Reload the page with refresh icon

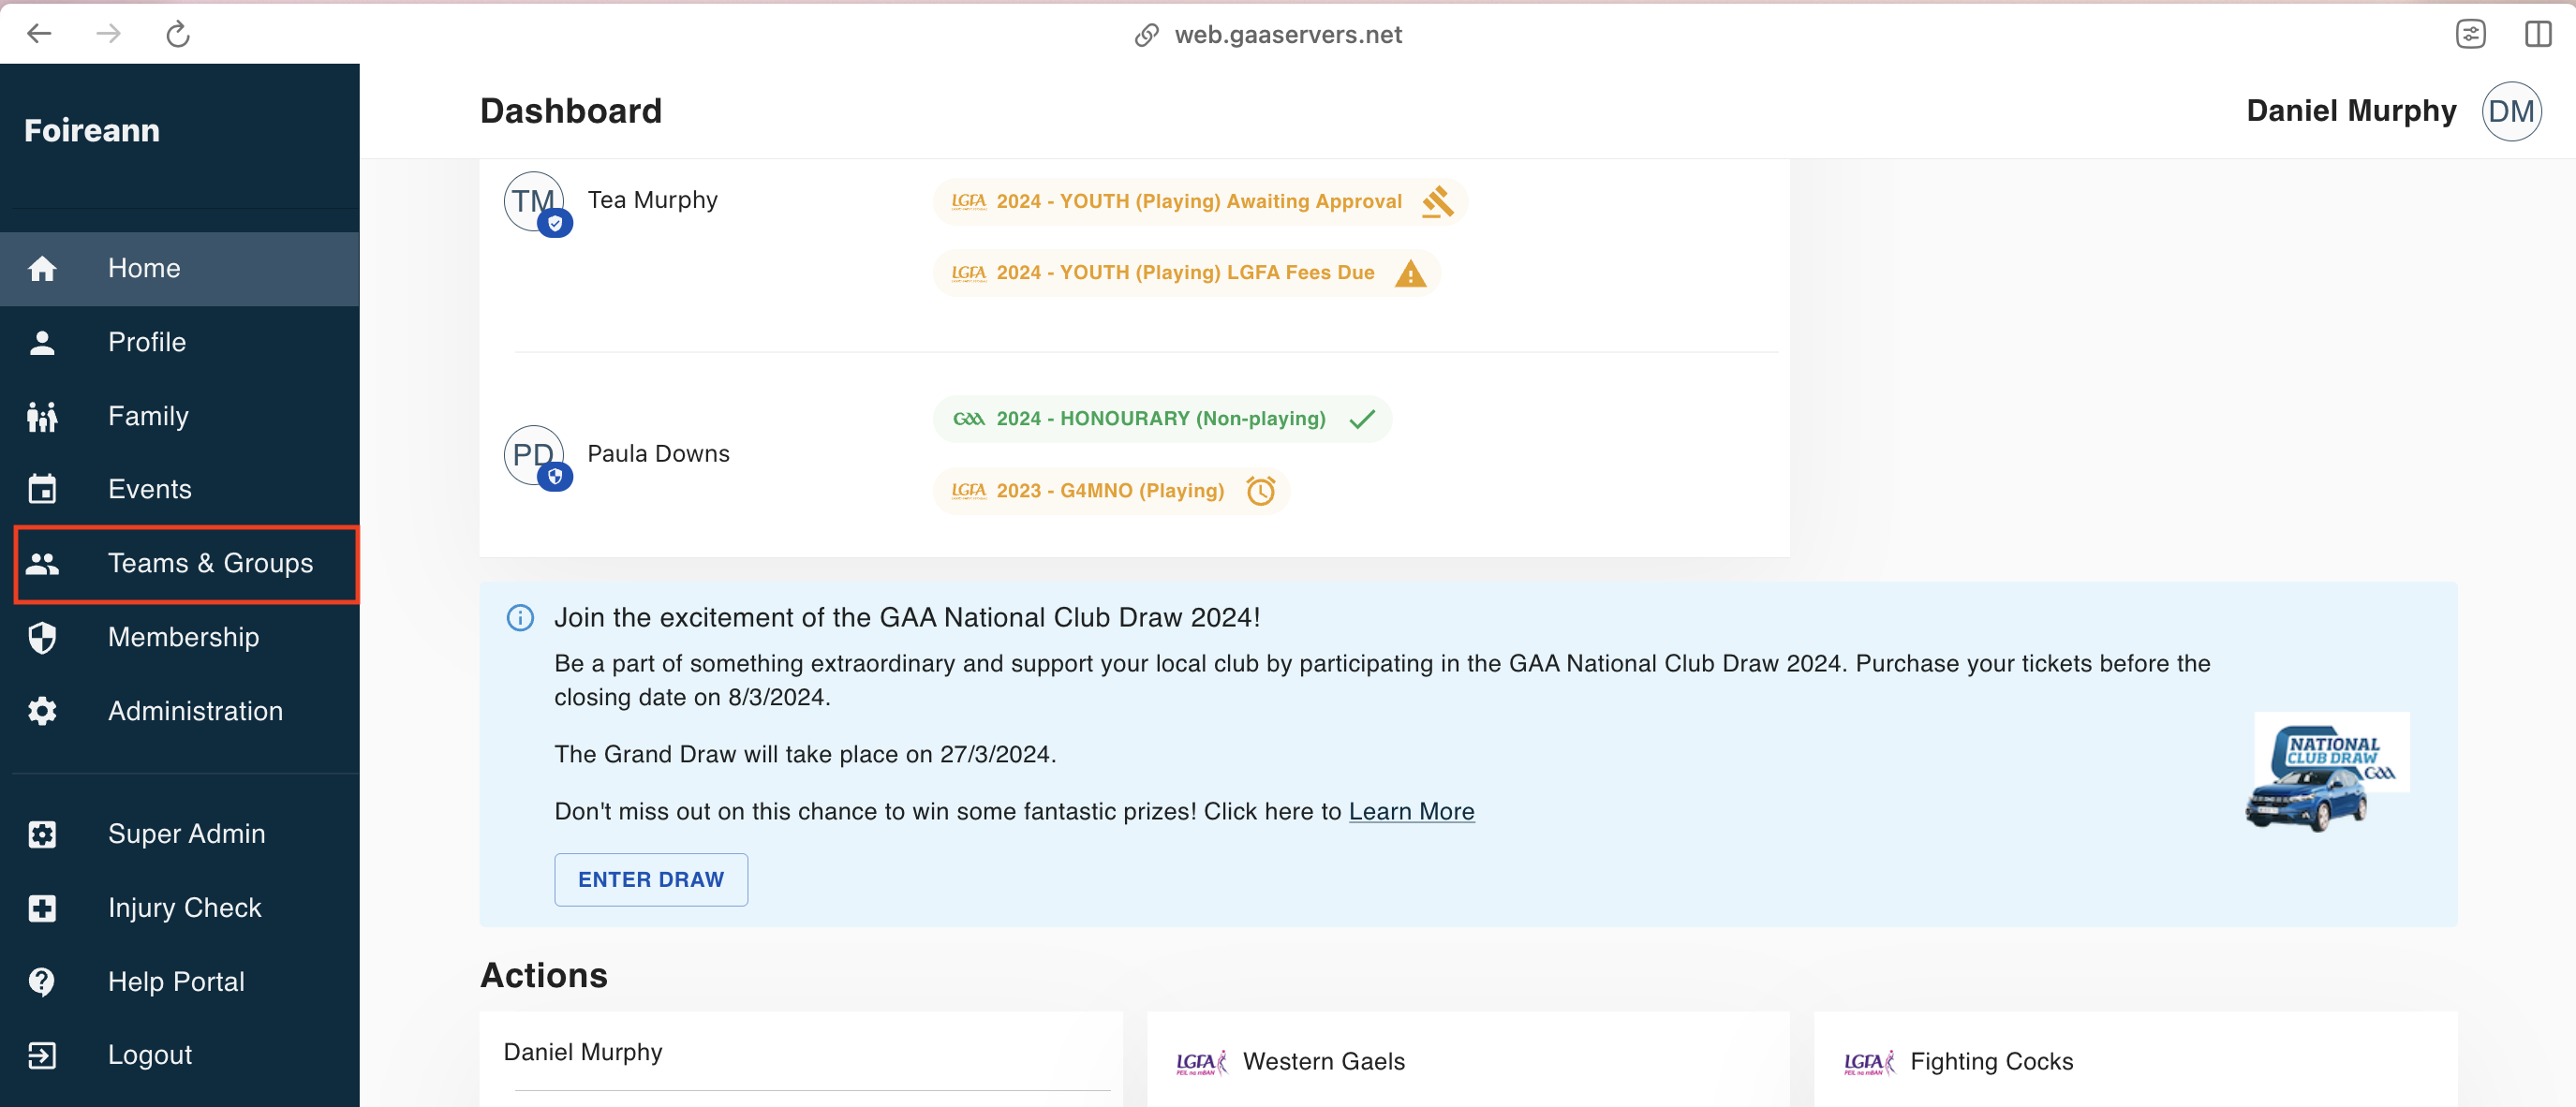(x=178, y=34)
